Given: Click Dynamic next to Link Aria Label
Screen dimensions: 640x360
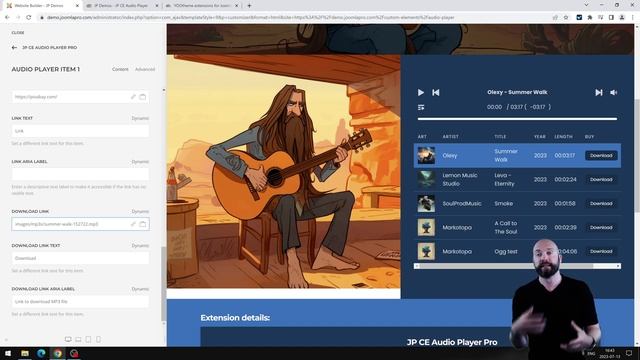Looking at the screenshot, I should [x=140, y=162].
